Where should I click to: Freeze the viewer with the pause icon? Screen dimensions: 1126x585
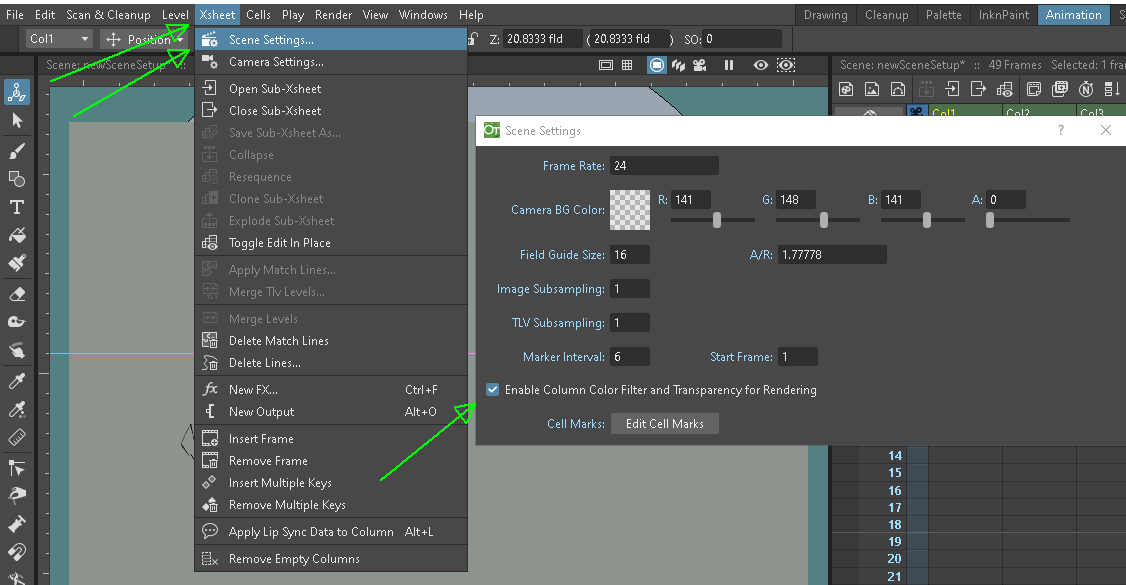coord(730,65)
